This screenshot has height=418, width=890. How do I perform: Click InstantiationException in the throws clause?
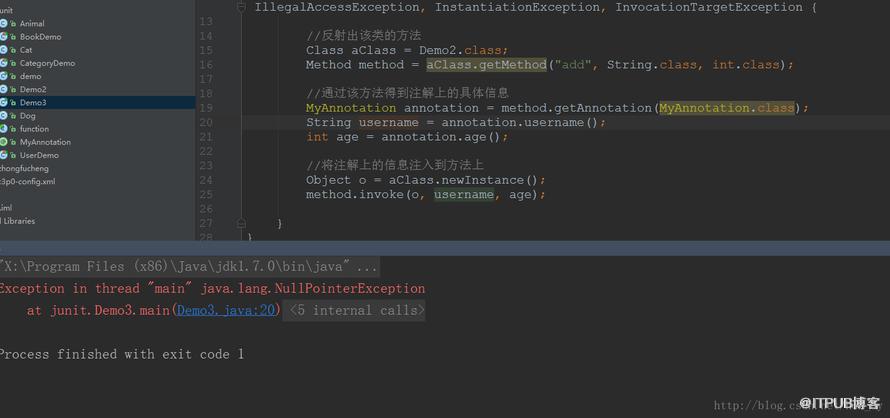(515, 7)
